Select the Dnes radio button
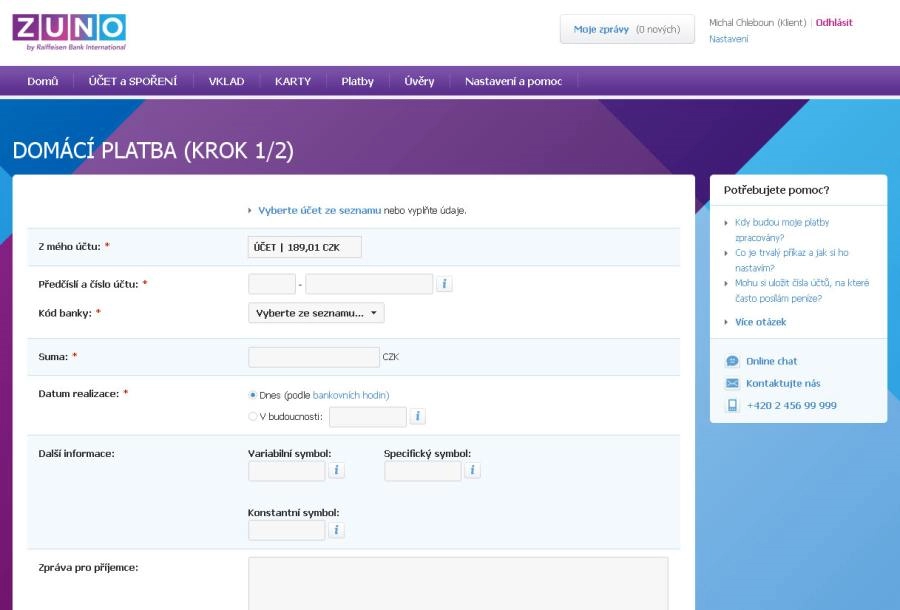 [253, 395]
